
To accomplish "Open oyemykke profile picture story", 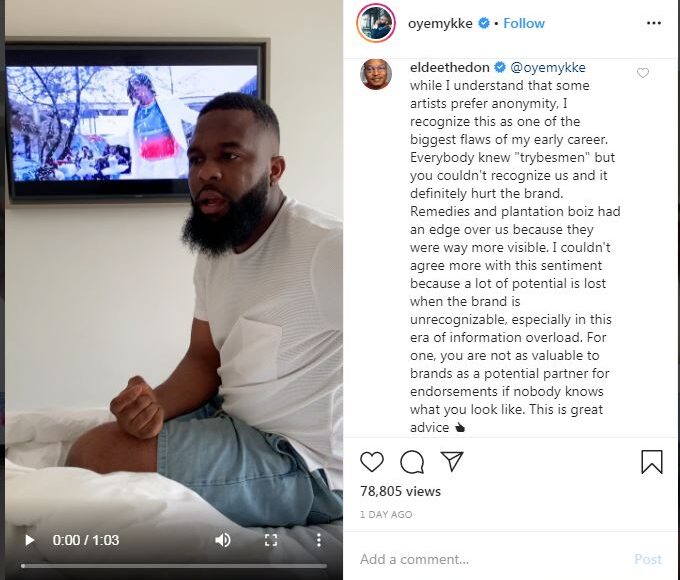I will coord(376,23).
